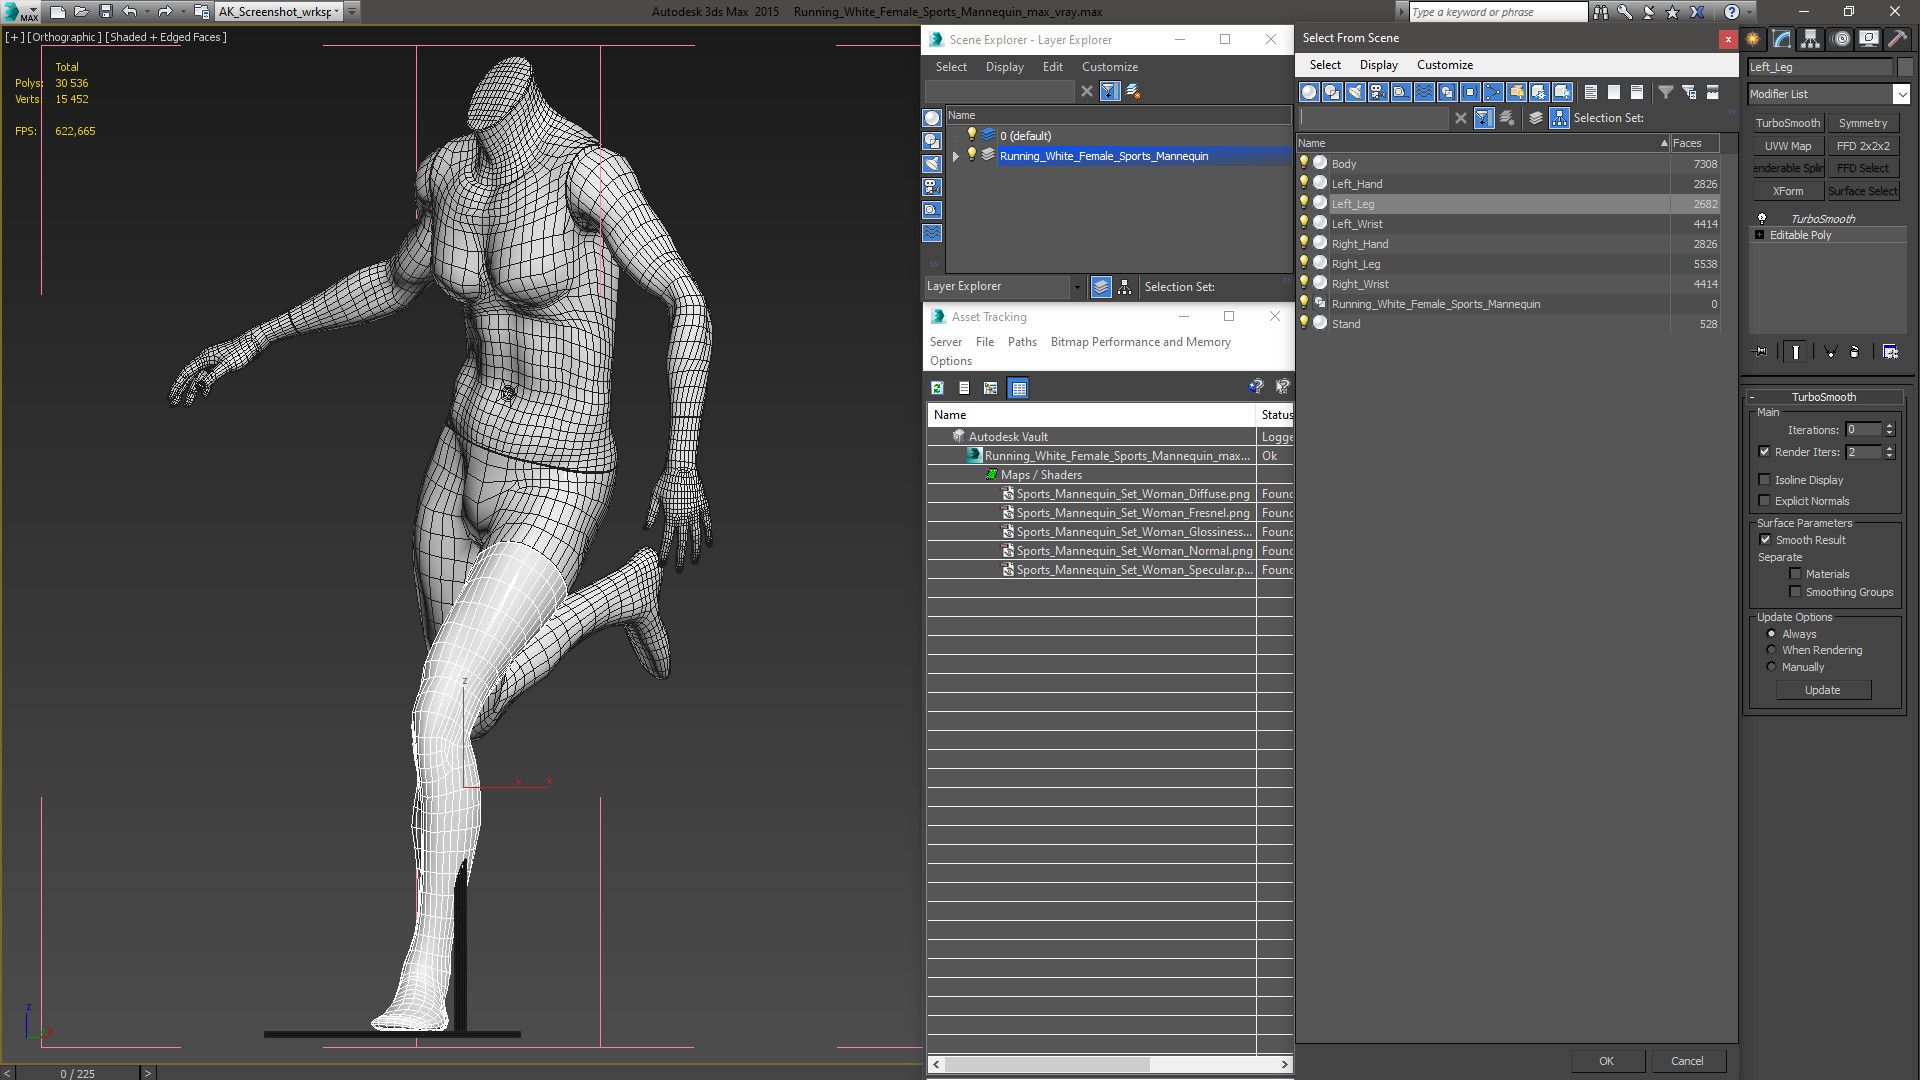The height and width of the screenshot is (1080, 1920).
Task: Toggle Render Iters checkbox
Action: (1765, 452)
